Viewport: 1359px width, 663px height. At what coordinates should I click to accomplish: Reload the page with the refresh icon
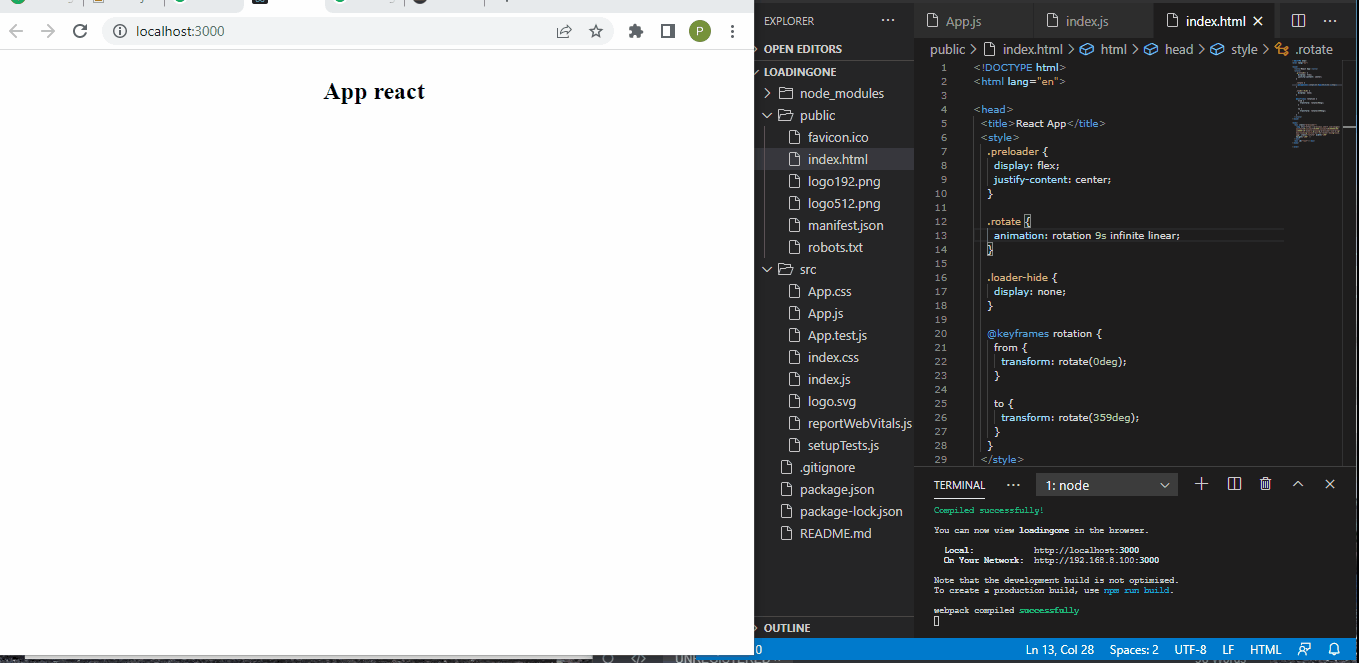80,31
